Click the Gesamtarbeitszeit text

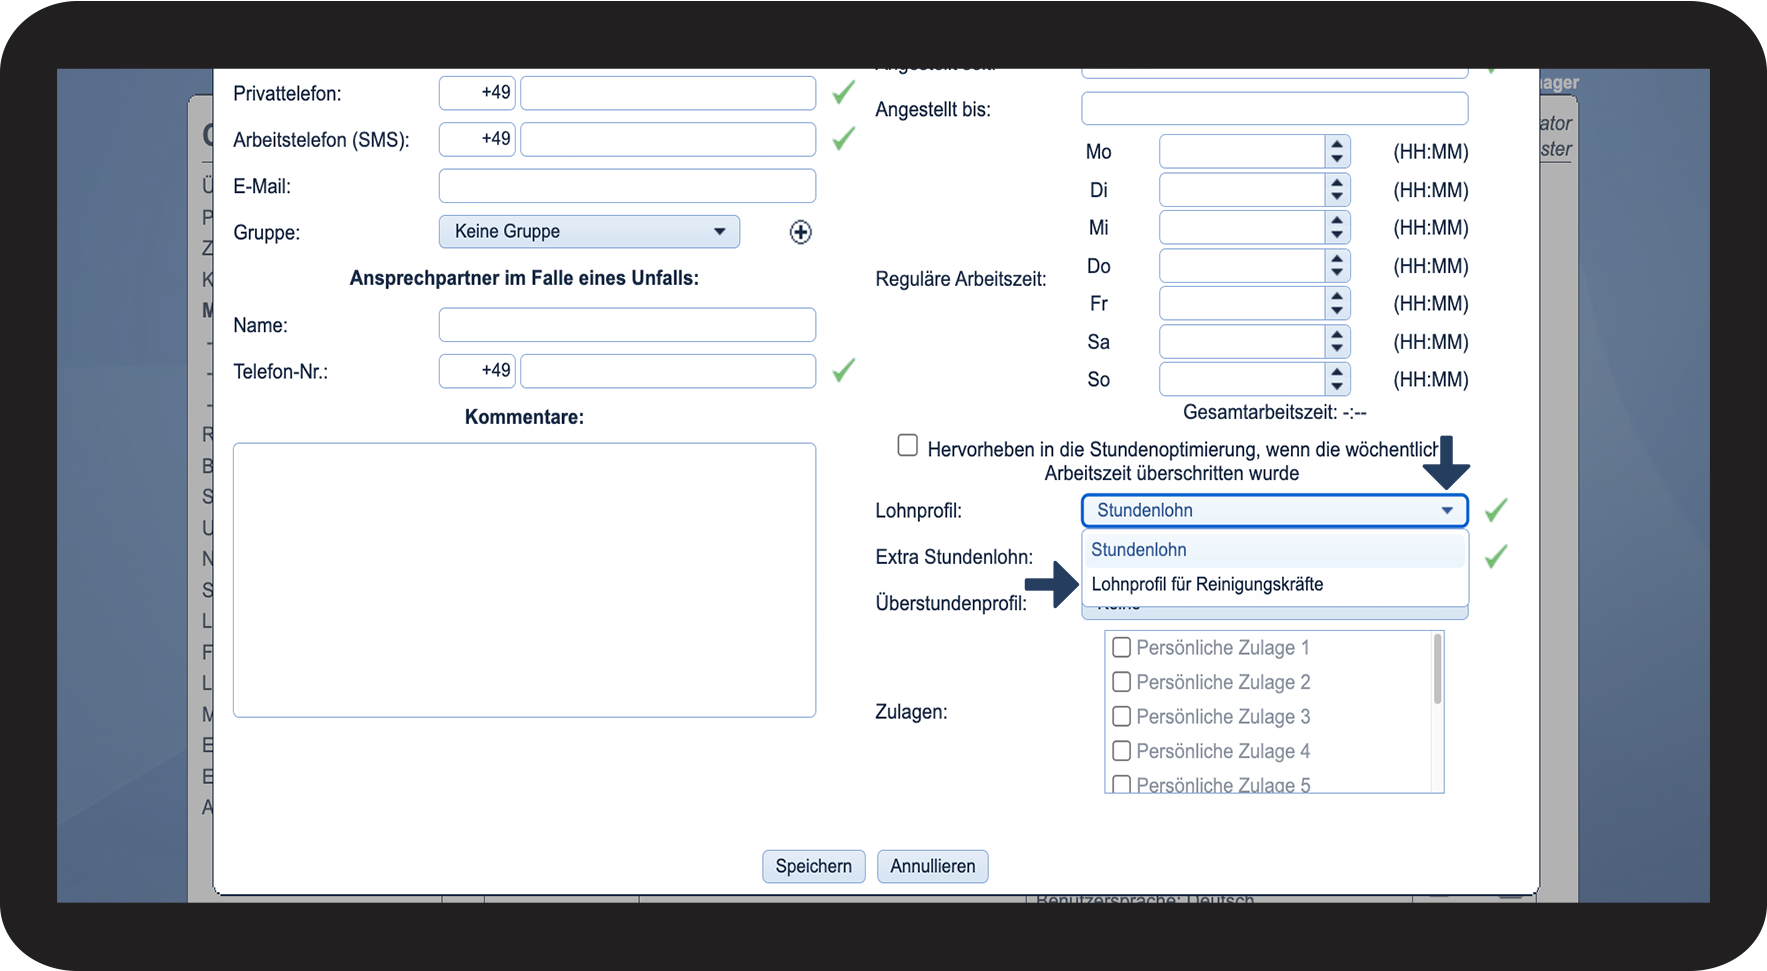pyautogui.click(x=1274, y=412)
